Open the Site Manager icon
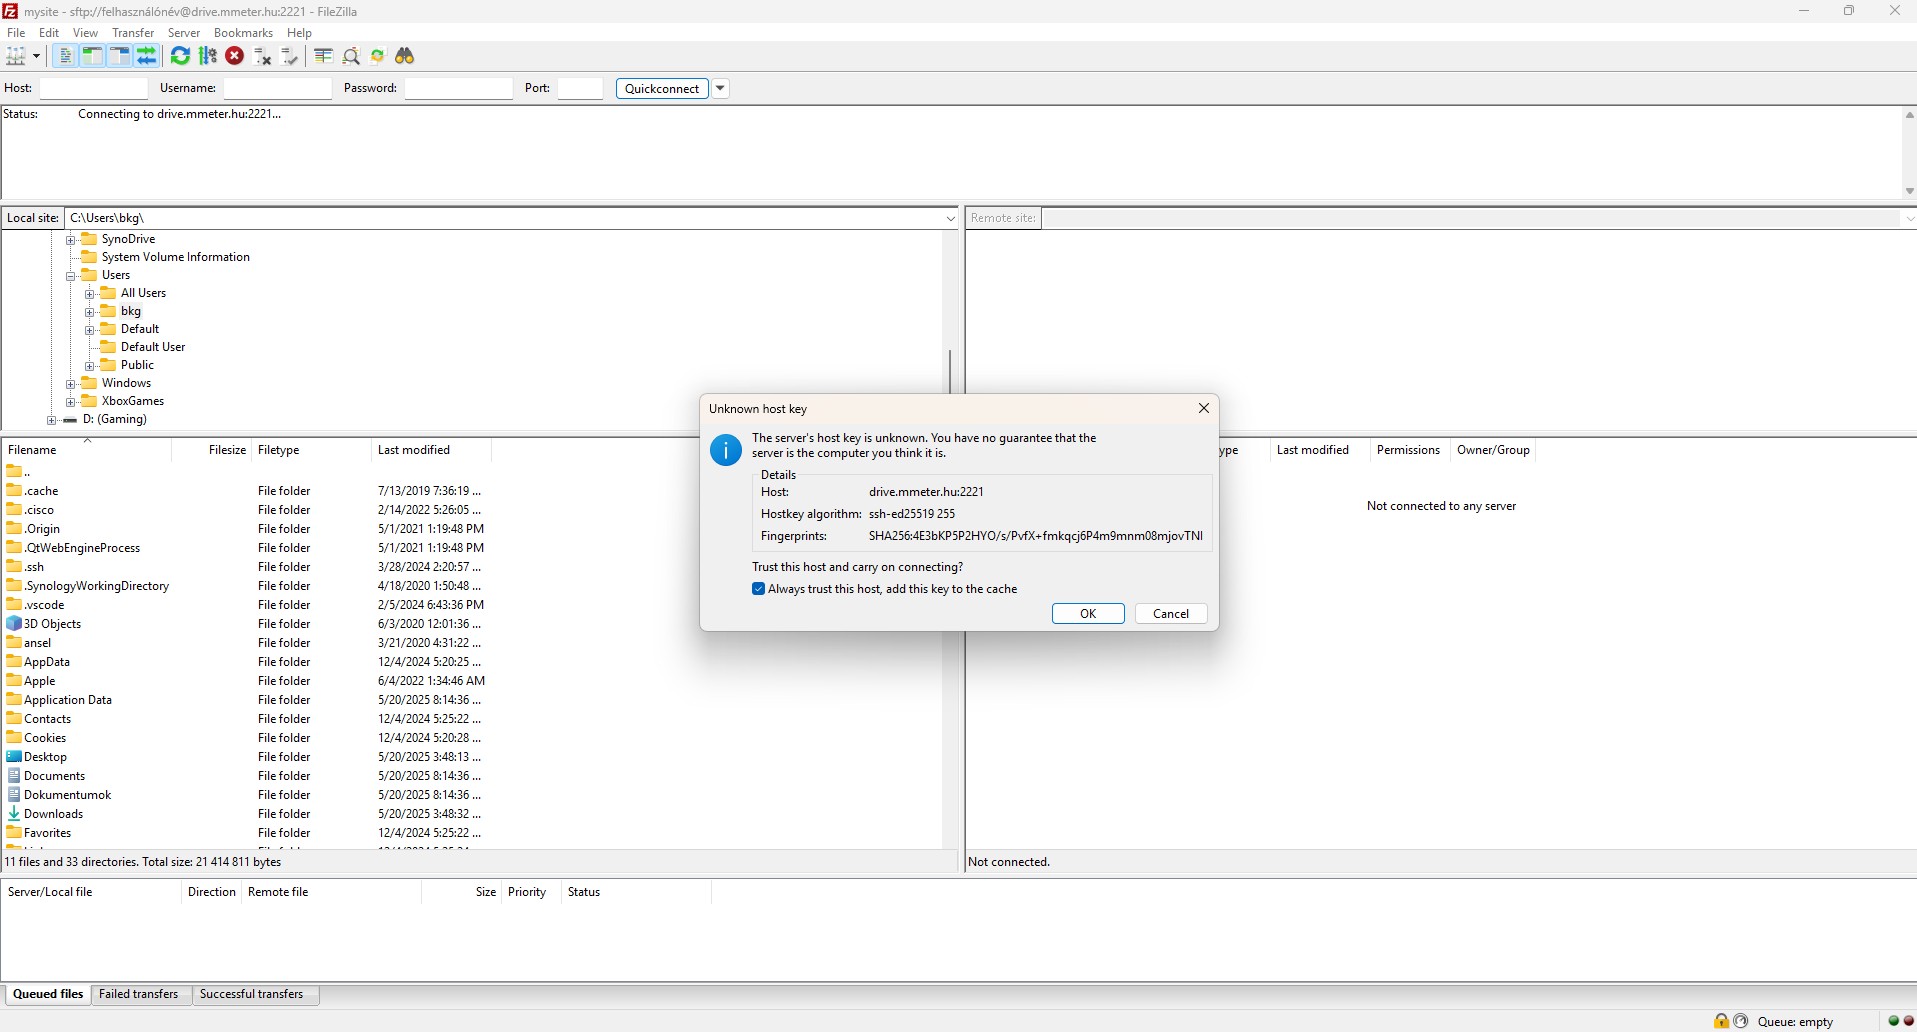The height and width of the screenshot is (1032, 1917). click(x=15, y=56)
